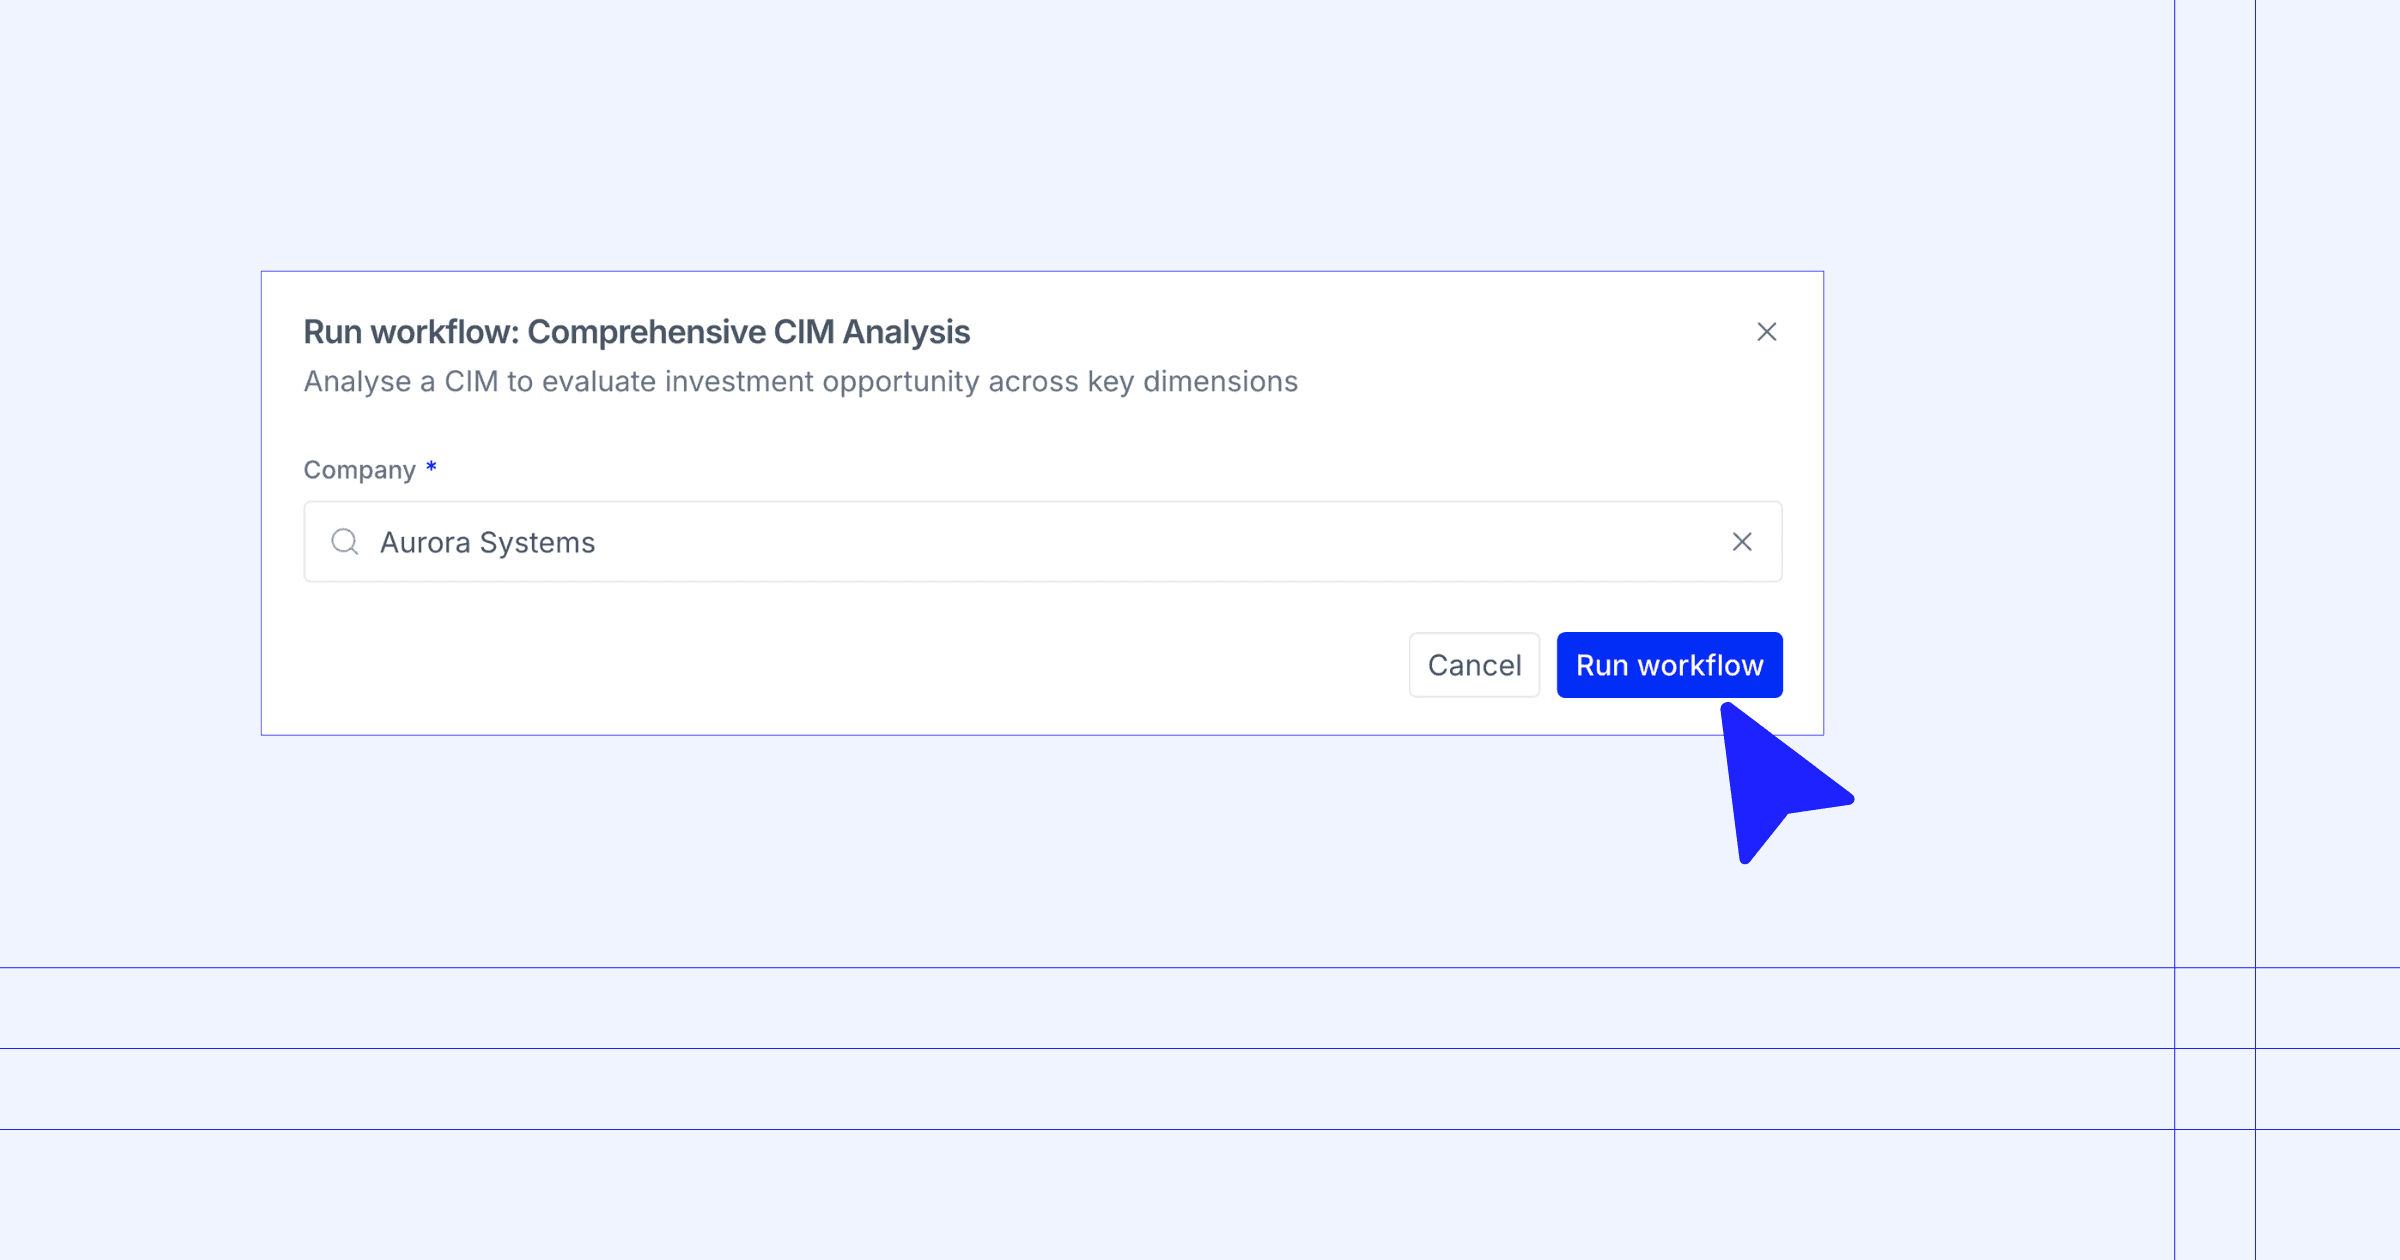Click the workflow description subtitle text

[x=800, y=382]
